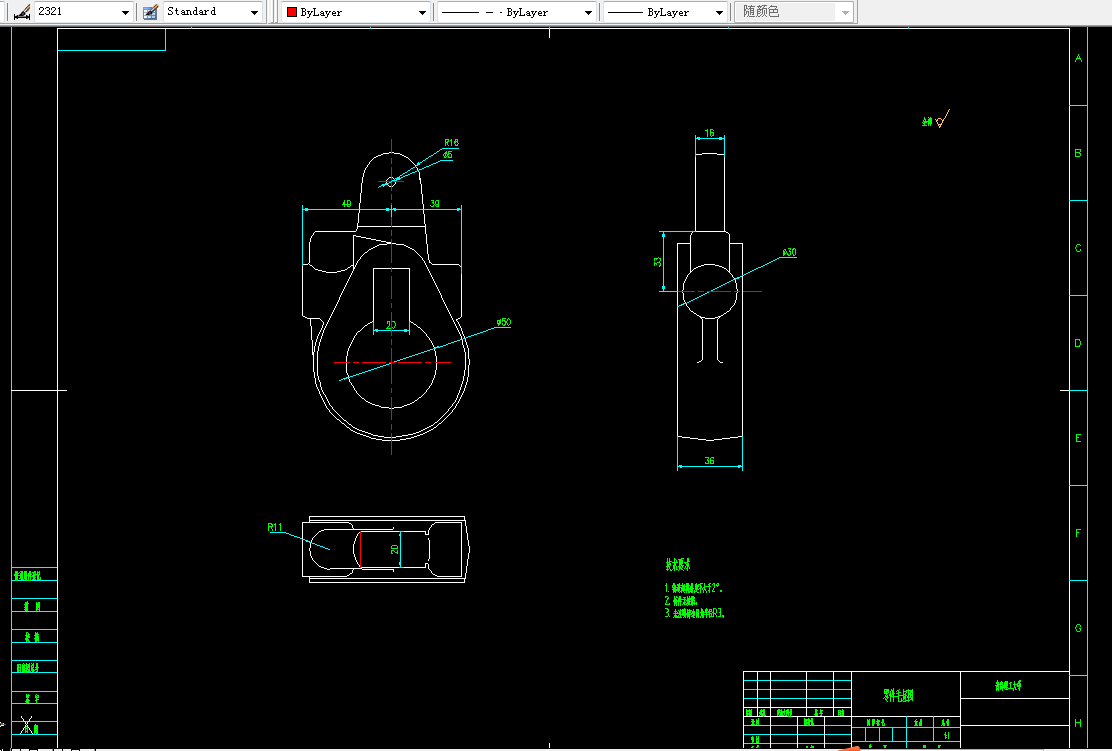Click zone letter E on the border

coord(1078,438)
